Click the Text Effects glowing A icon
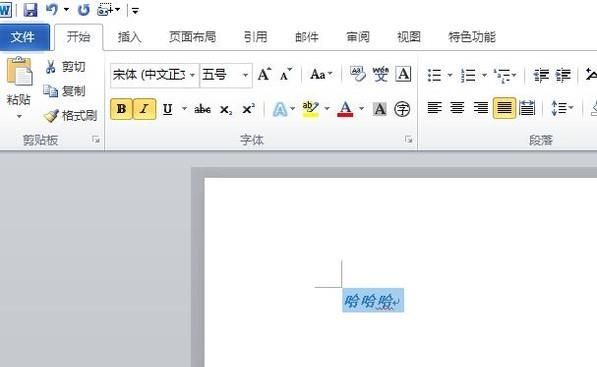This screenshot has width=597, height=367. [x=280, y=110]
